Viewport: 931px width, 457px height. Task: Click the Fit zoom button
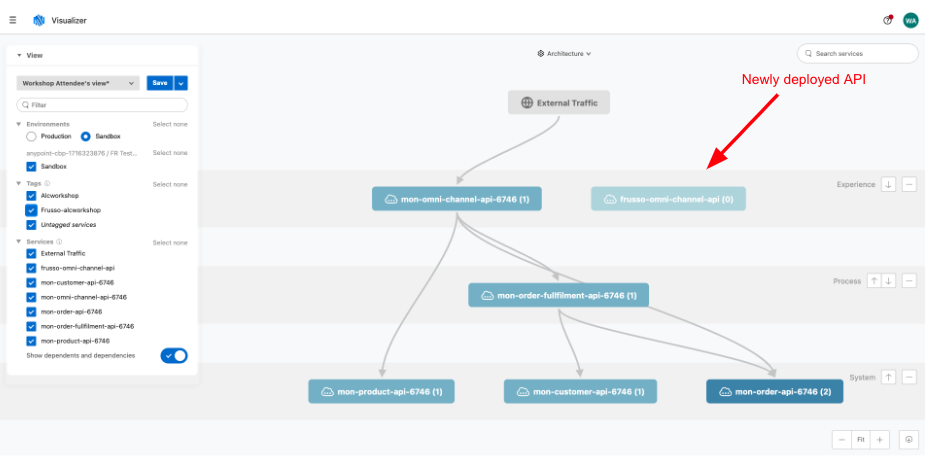point(860,439)
